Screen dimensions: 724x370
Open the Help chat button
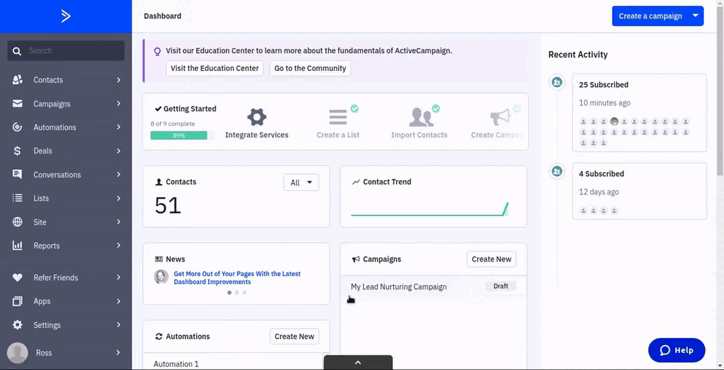click(676, 350)
